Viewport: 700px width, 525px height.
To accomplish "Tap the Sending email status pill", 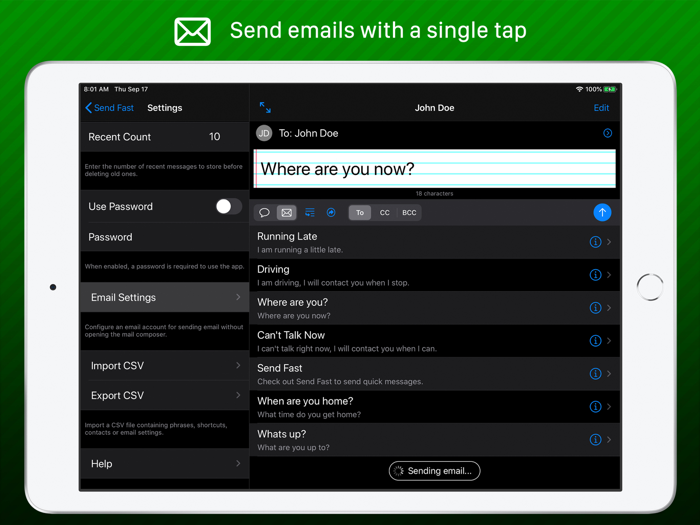I will click(x=434, y=471).
